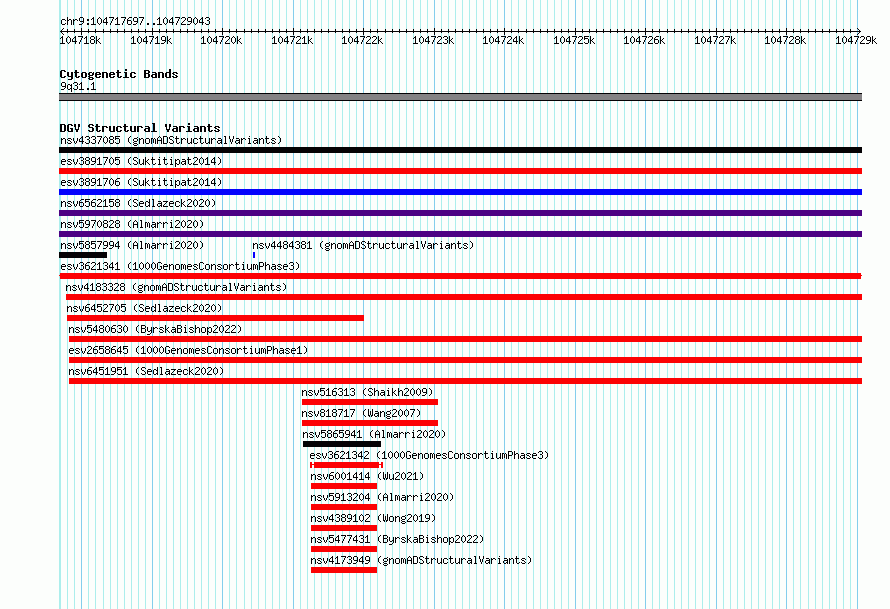Image resolution: width=890 pixels, height=609 pixels.
Task: Click ruler tick labeled 104718k
Action: [x=81, y=40]
